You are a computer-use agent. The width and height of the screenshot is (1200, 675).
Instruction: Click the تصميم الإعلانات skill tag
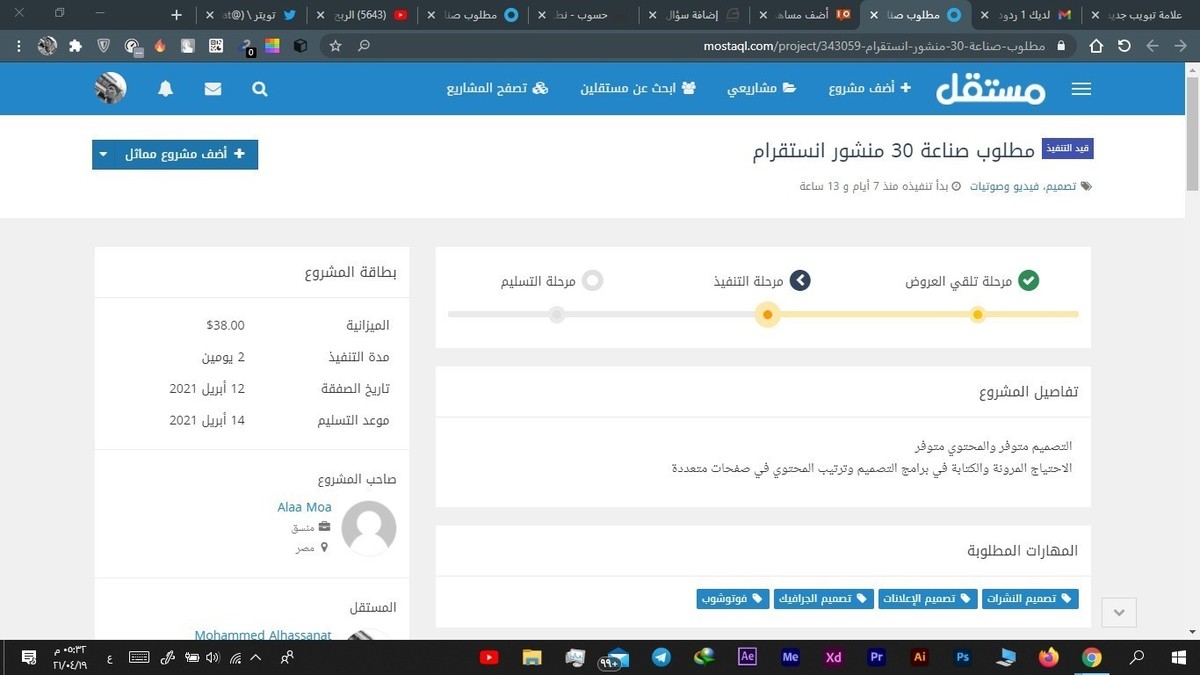(927, 599)
